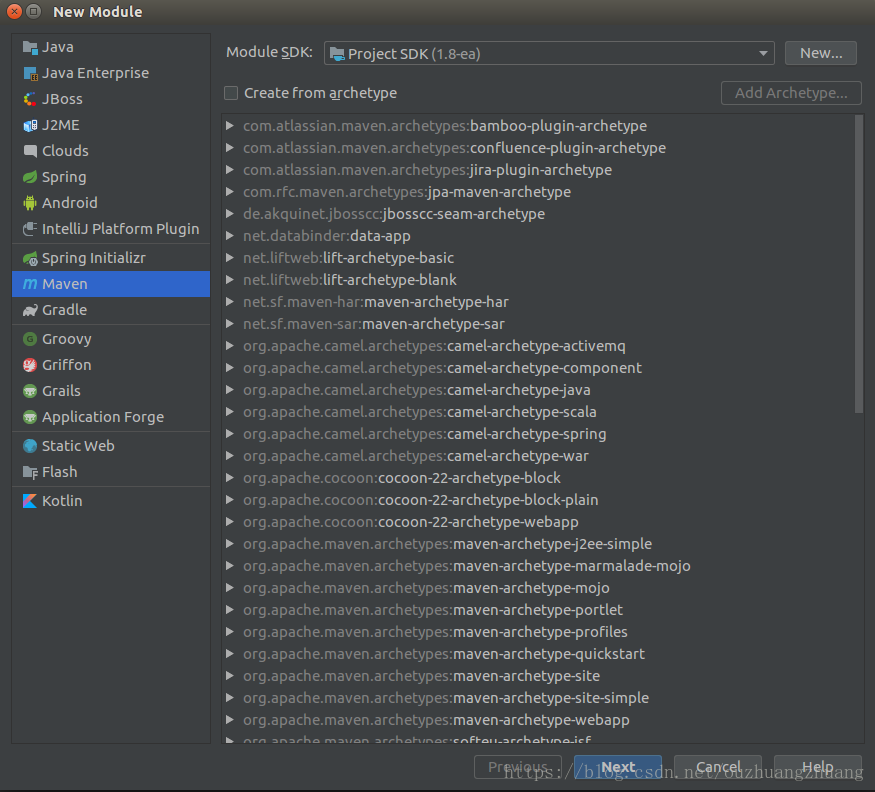Select camel-archetype-component entry
The height and width of the screenshot is (792, 875).
(442, 368)
